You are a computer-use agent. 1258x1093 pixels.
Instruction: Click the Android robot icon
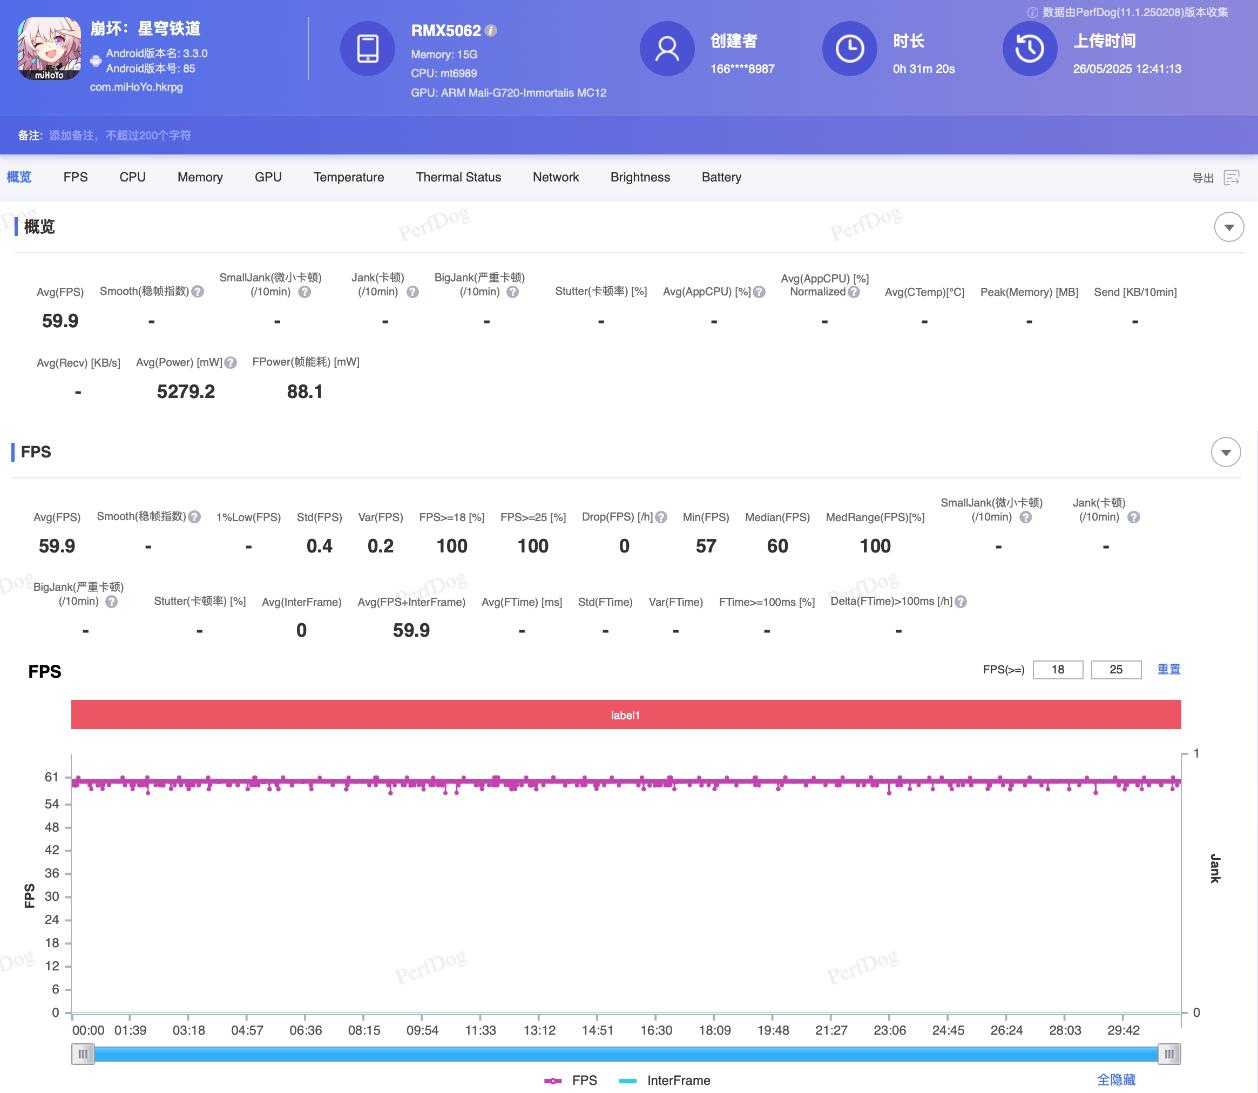point(96,61)
